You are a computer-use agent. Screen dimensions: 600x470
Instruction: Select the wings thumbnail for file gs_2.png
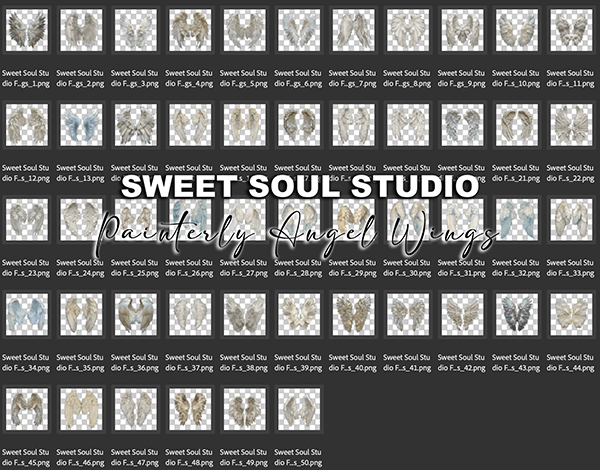click(82, 30)
